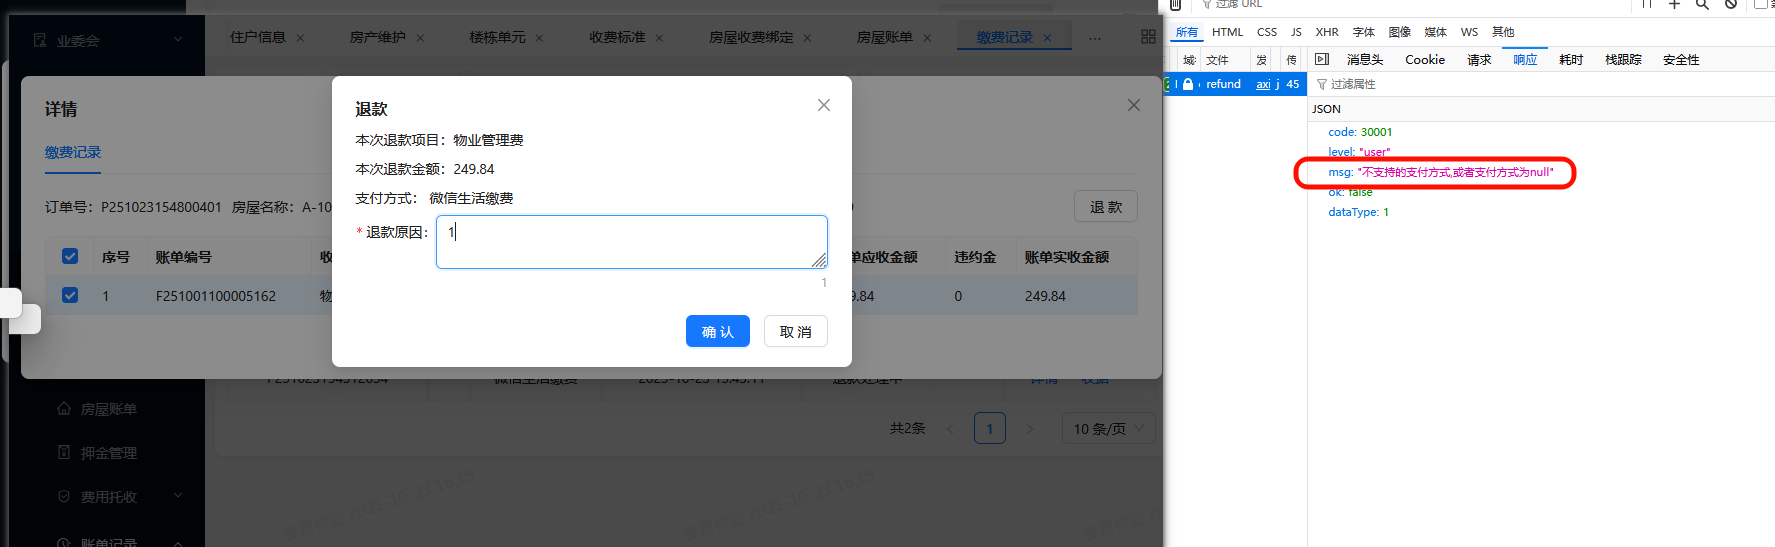Open the tab overflow ellipsis menu
This screenshot has height=547, width=1775.
pos(1095,38)
